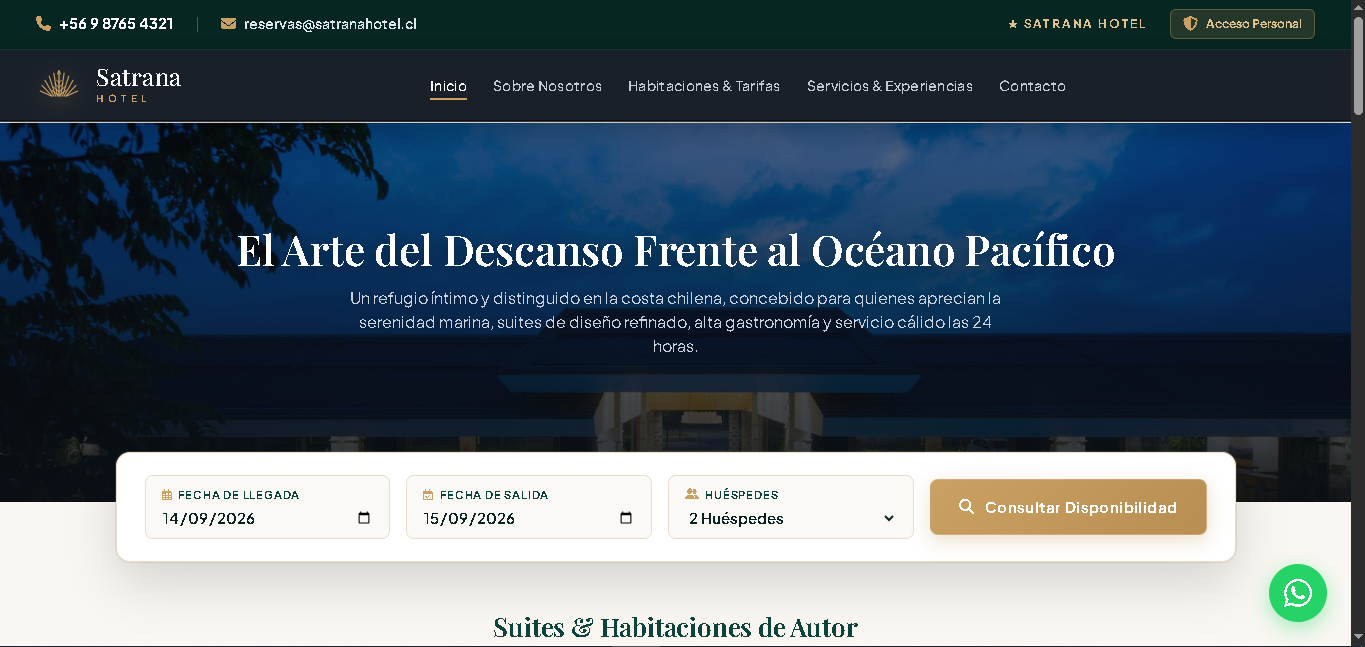
Task: Click the Suites & Habitaciones de Autor heading
Action: [x=675, y=627]
